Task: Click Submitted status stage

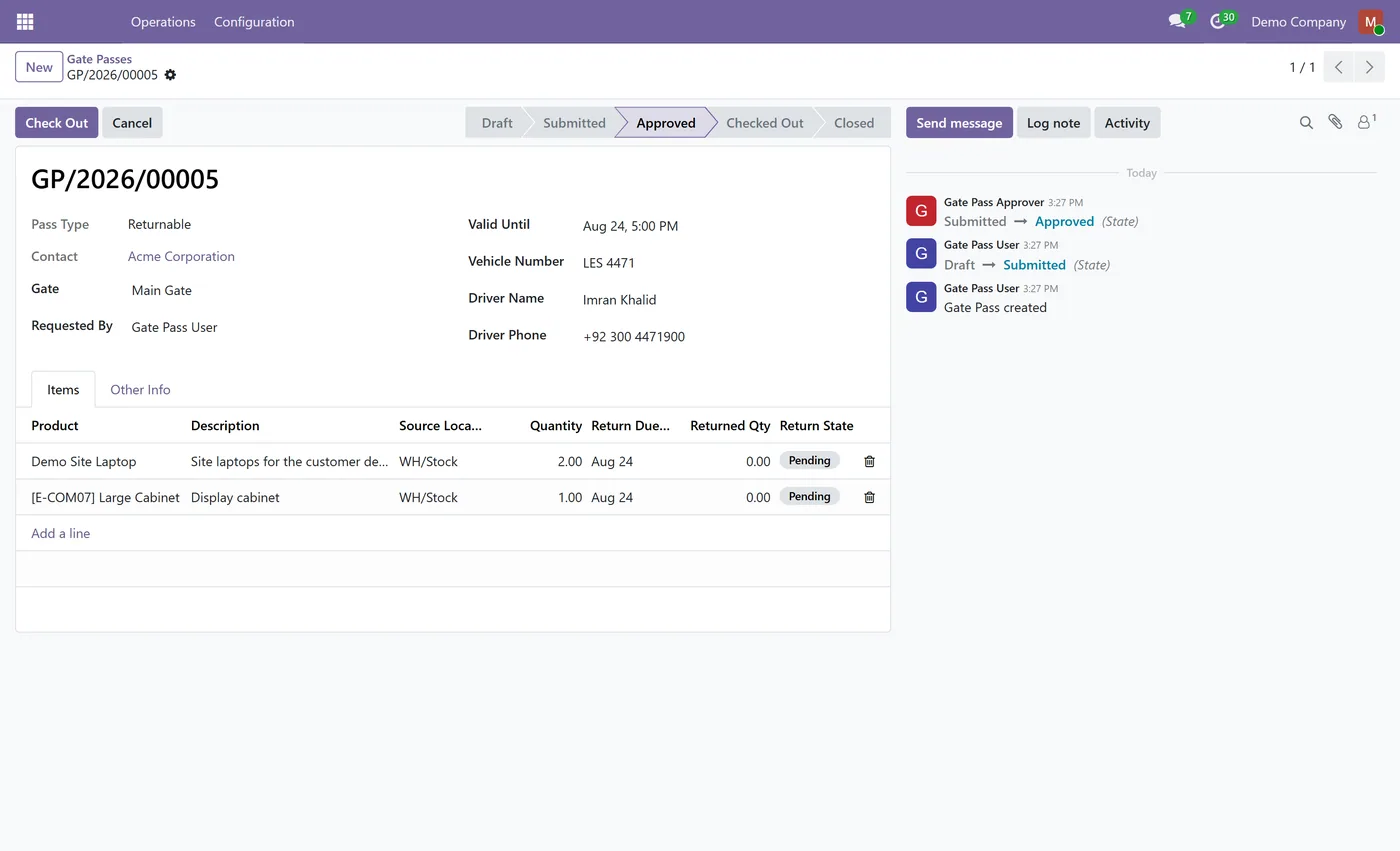Action: pos(574,123)
